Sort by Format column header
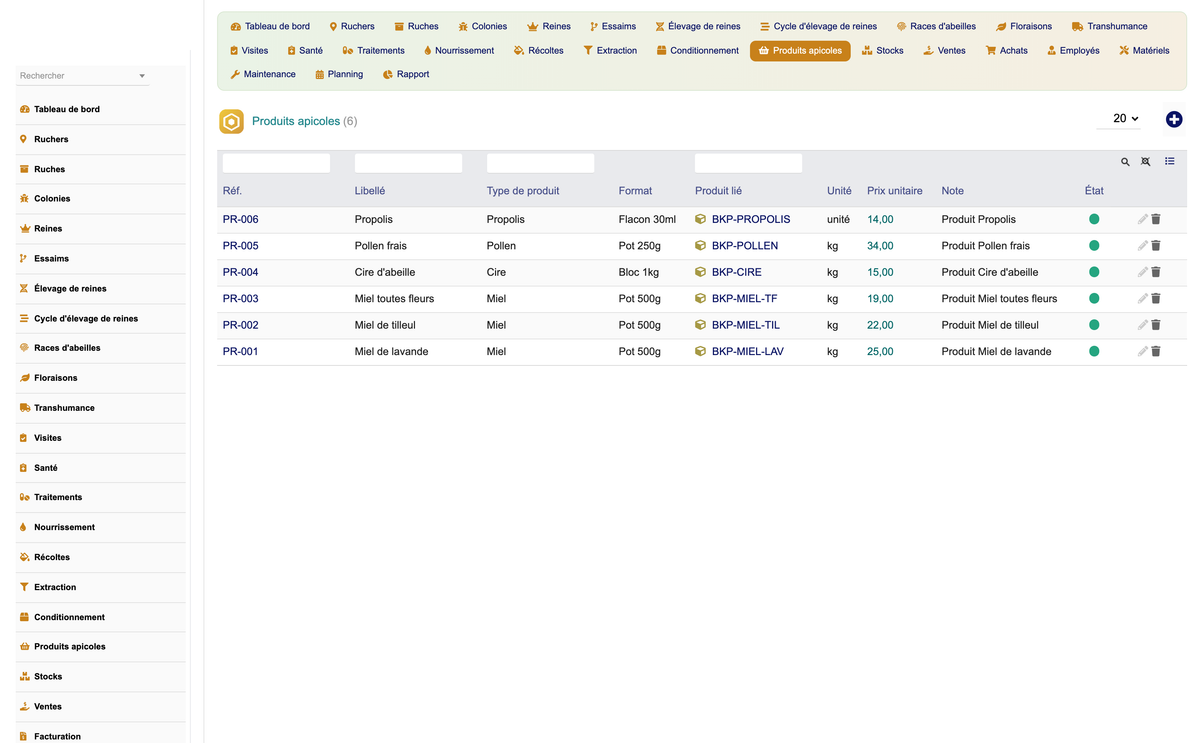The height and width of the screenshot is (743, 1200). (635, 191)
